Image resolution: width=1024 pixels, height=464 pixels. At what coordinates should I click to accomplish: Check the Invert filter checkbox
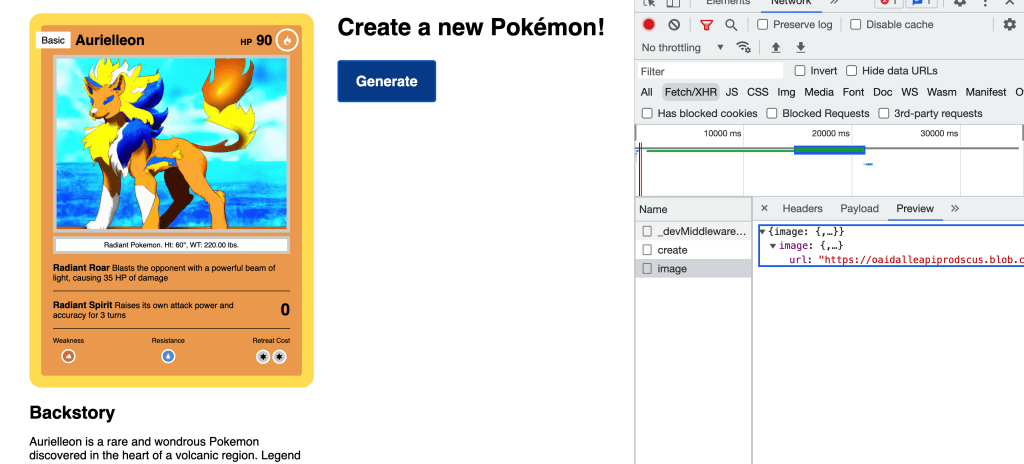(800, 71)
